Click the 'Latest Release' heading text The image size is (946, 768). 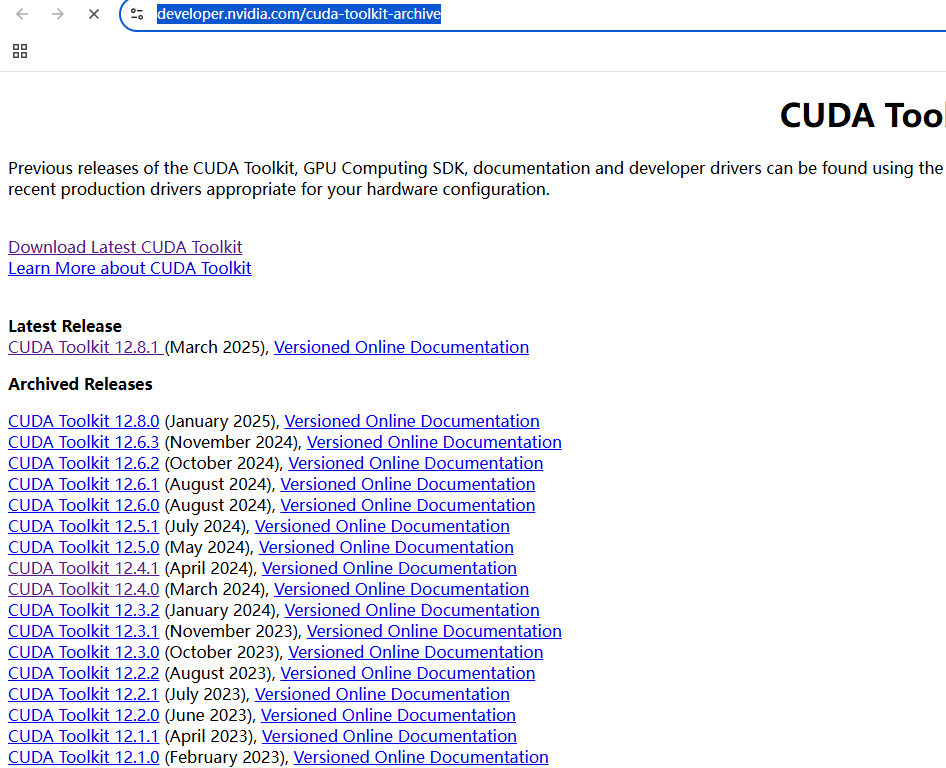pos(65,326)
